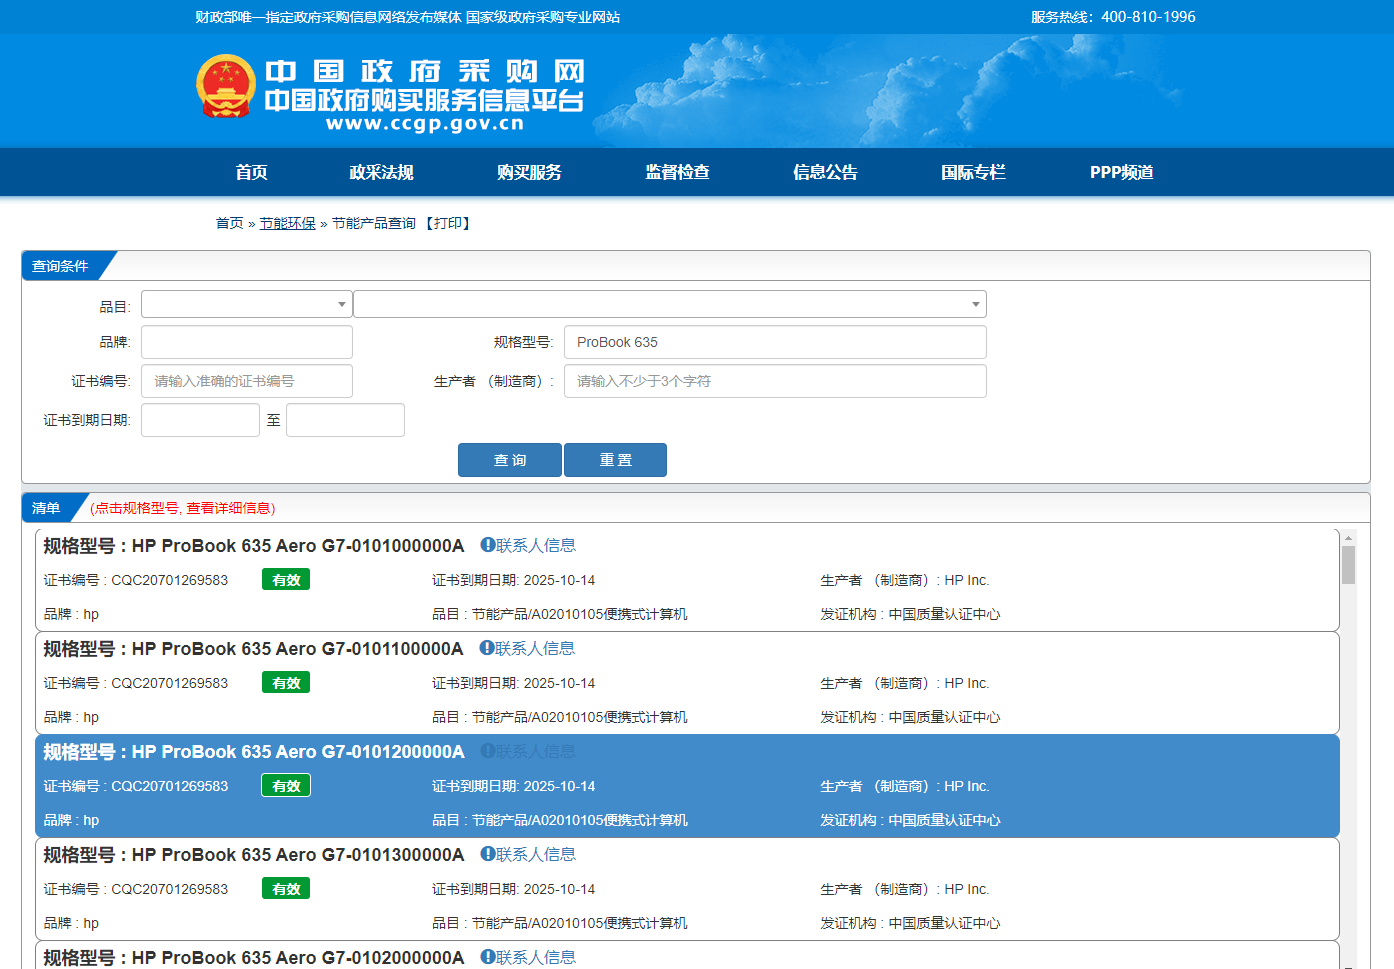The image size is (1394, 969).
Task: Select the 清单 list panel tab
Action: 48,508
